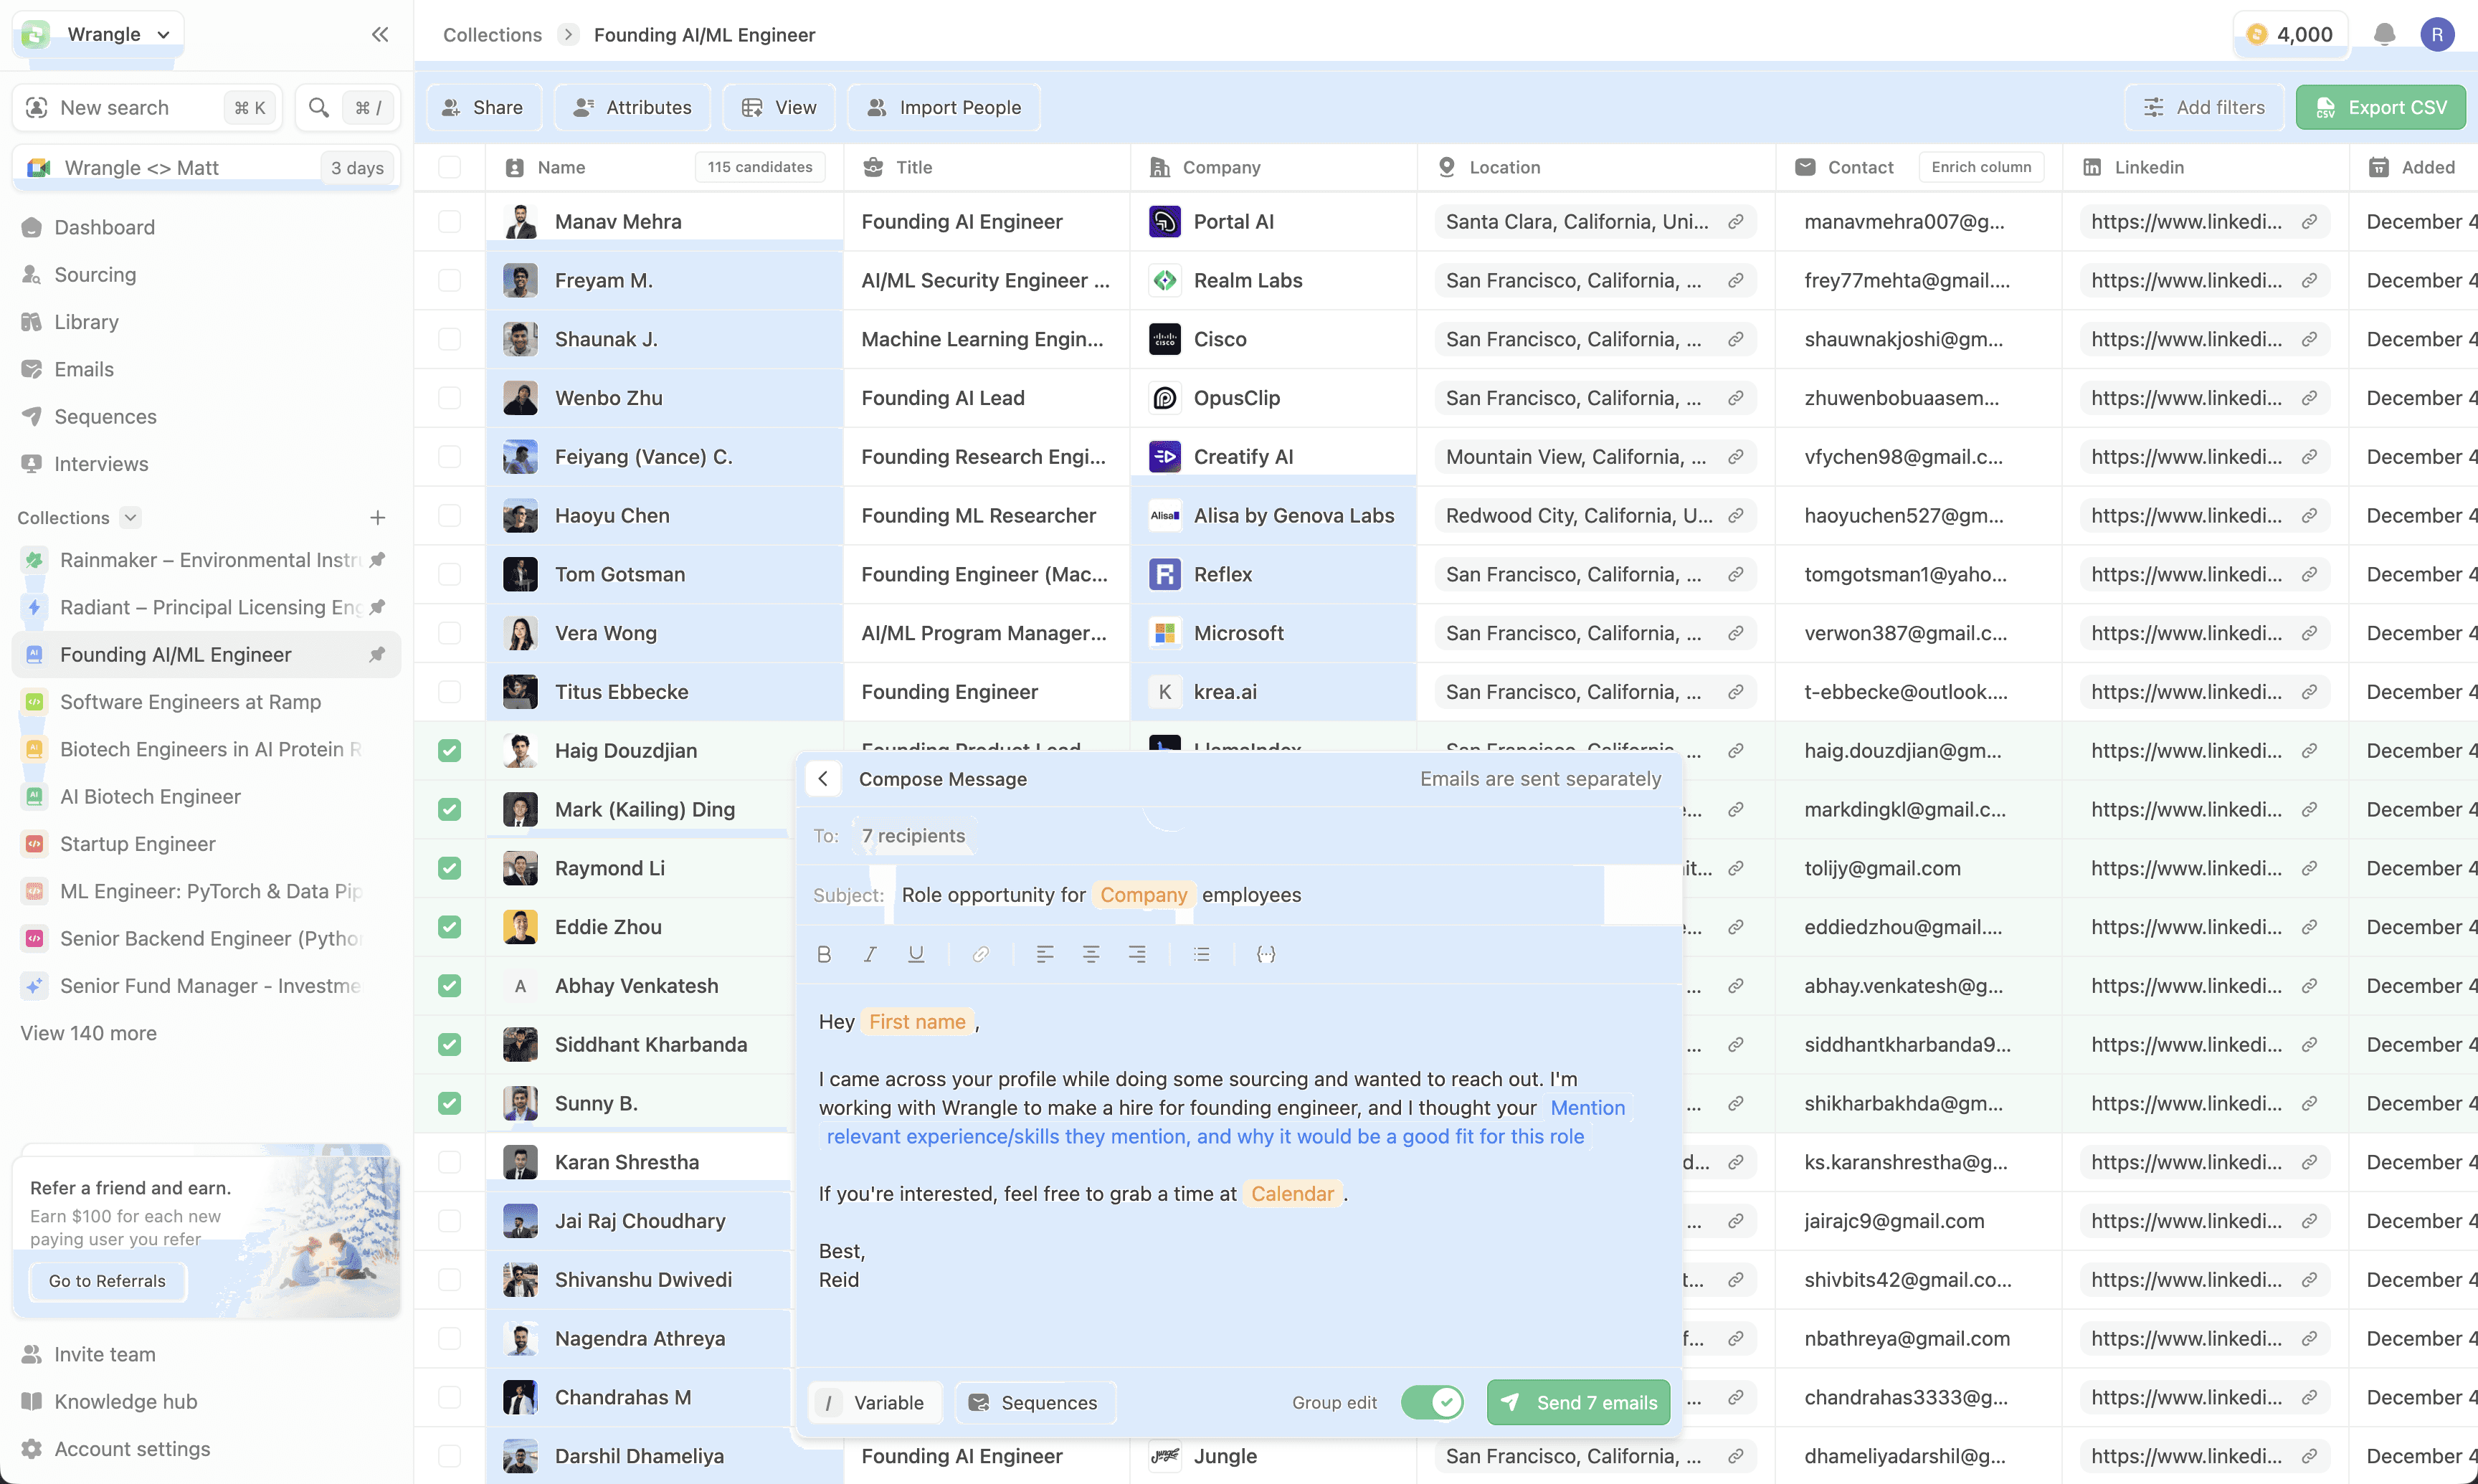Open the notifications bell

click(2384, 34)
